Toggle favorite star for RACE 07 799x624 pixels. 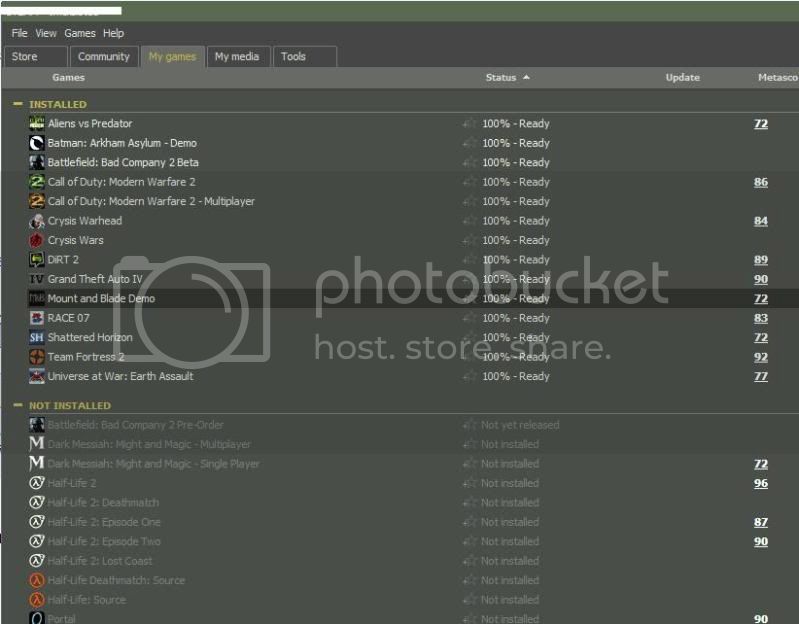tap(469, 318)
